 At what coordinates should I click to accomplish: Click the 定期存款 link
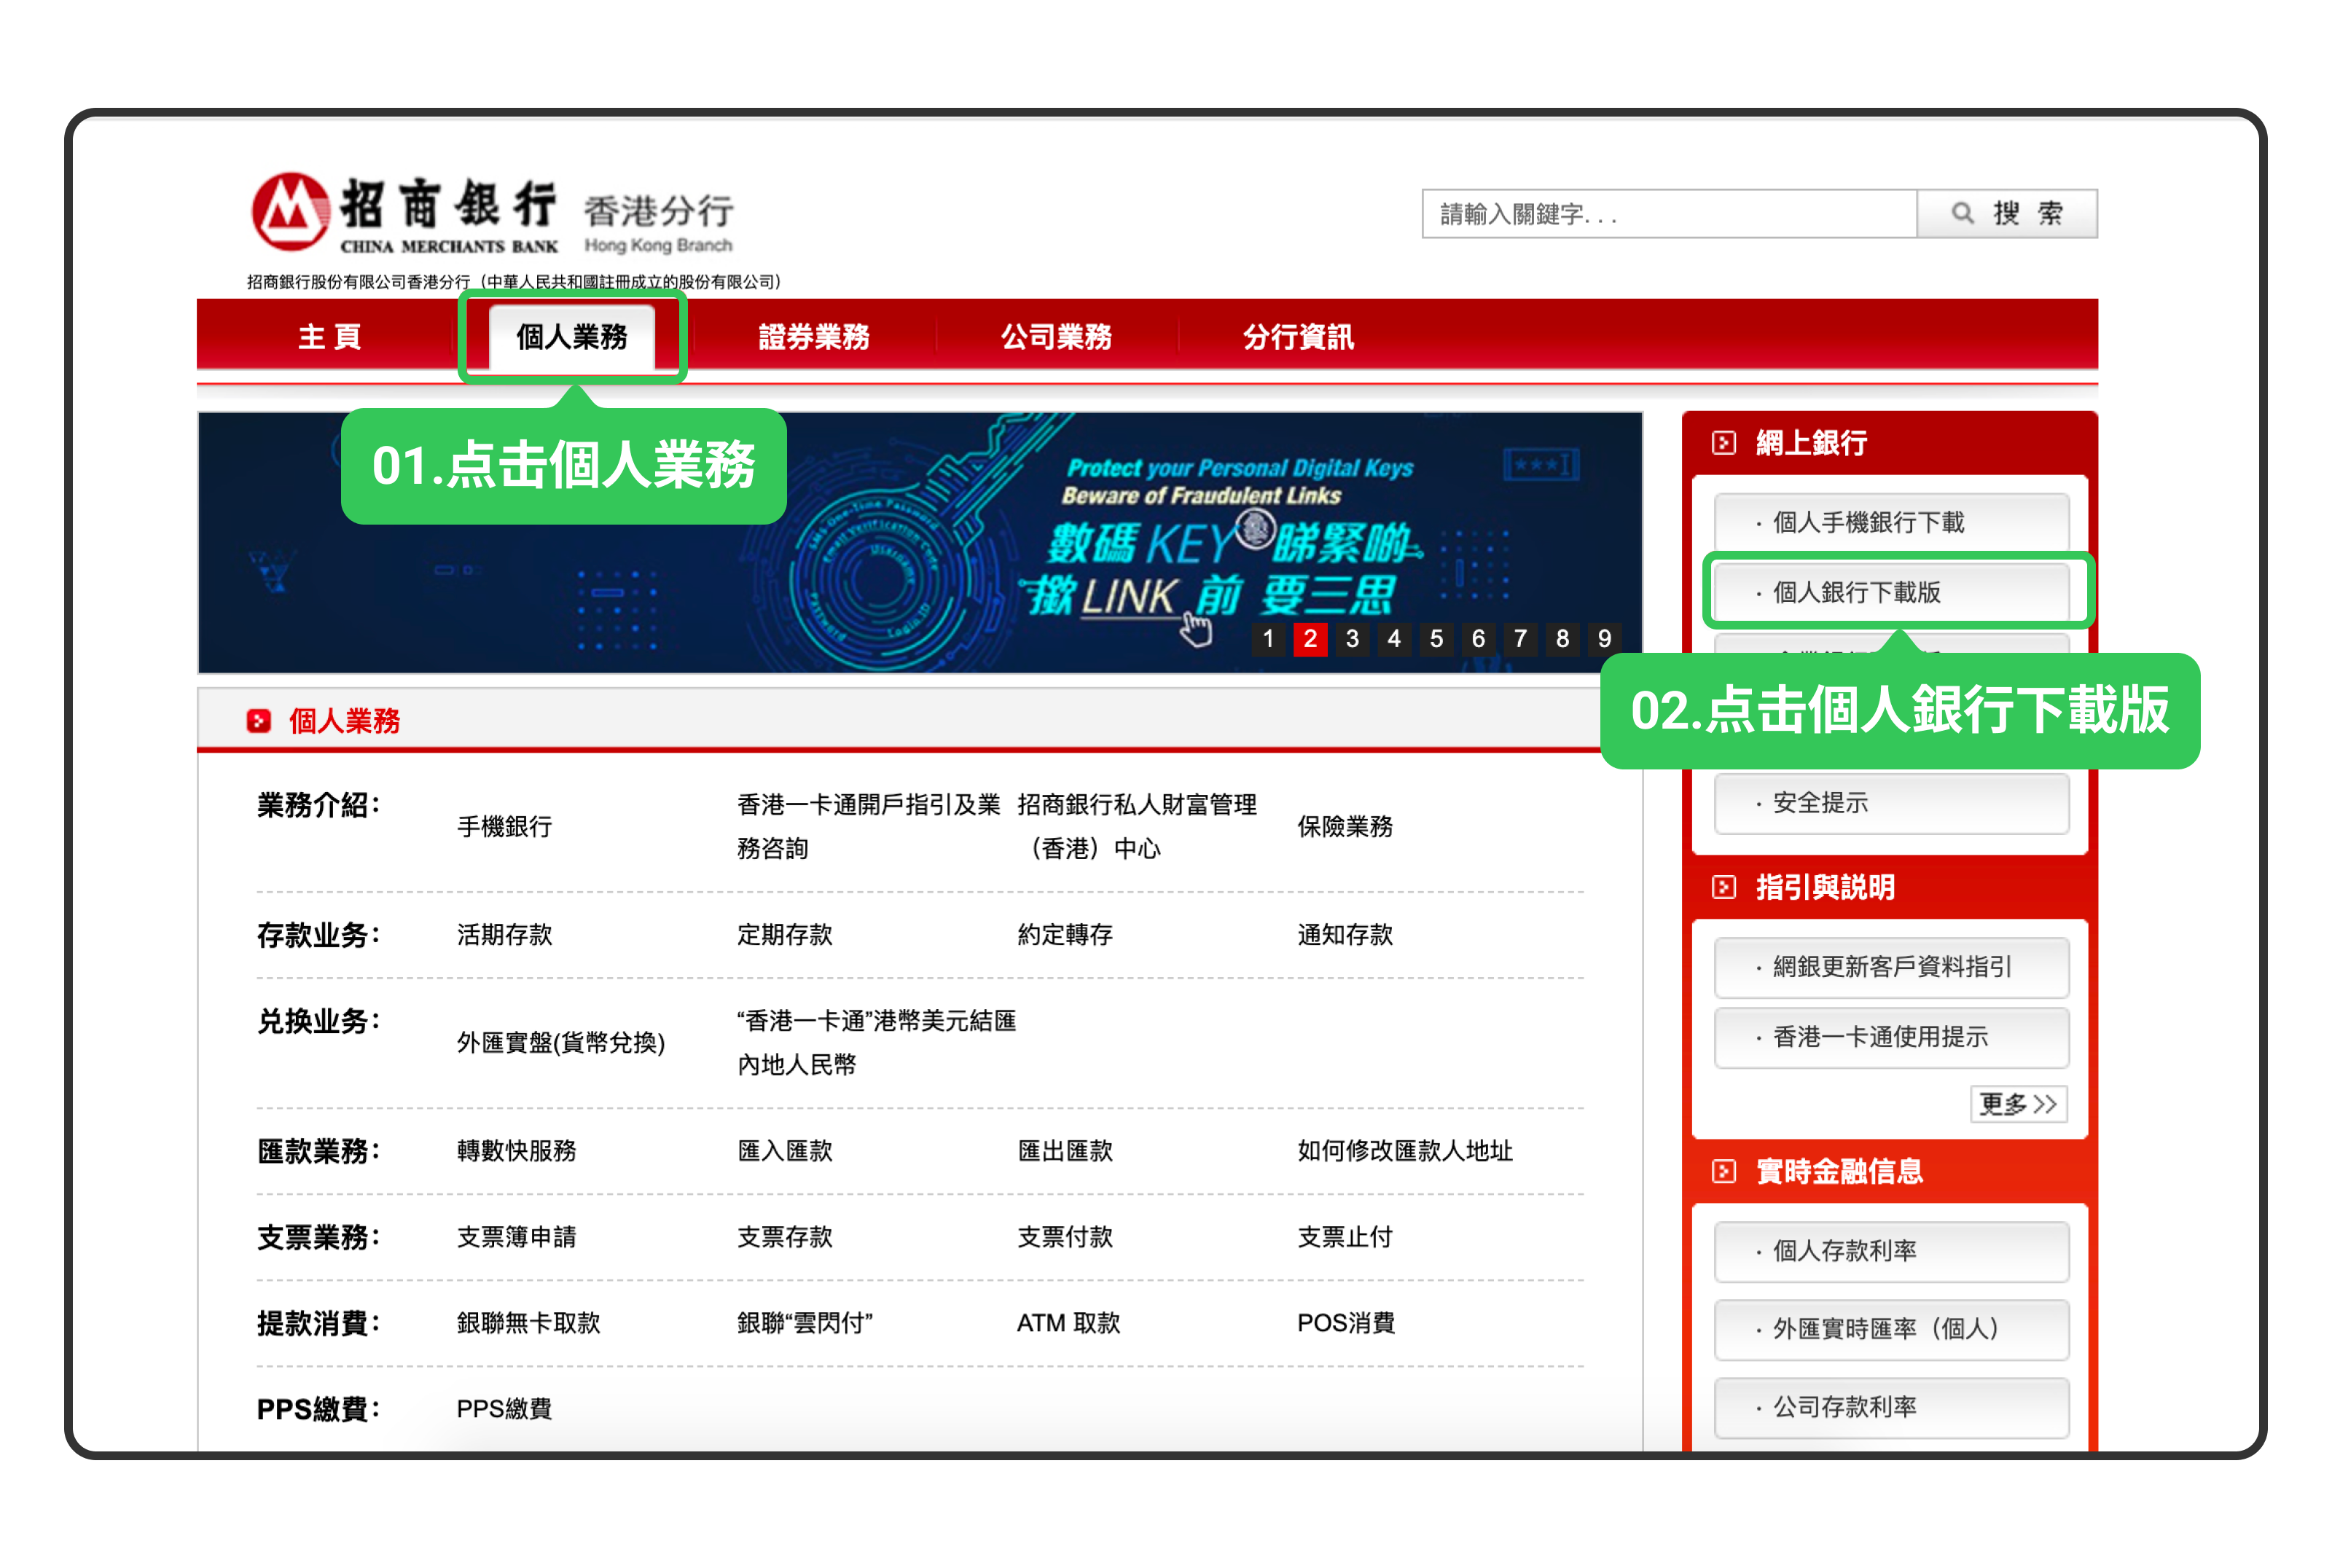pyautogui.click(x=785, y=935)
